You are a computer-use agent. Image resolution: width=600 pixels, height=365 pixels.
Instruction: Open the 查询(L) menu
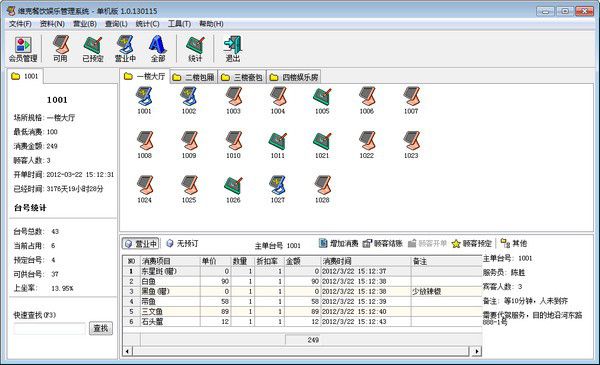(x=116, y=24)
